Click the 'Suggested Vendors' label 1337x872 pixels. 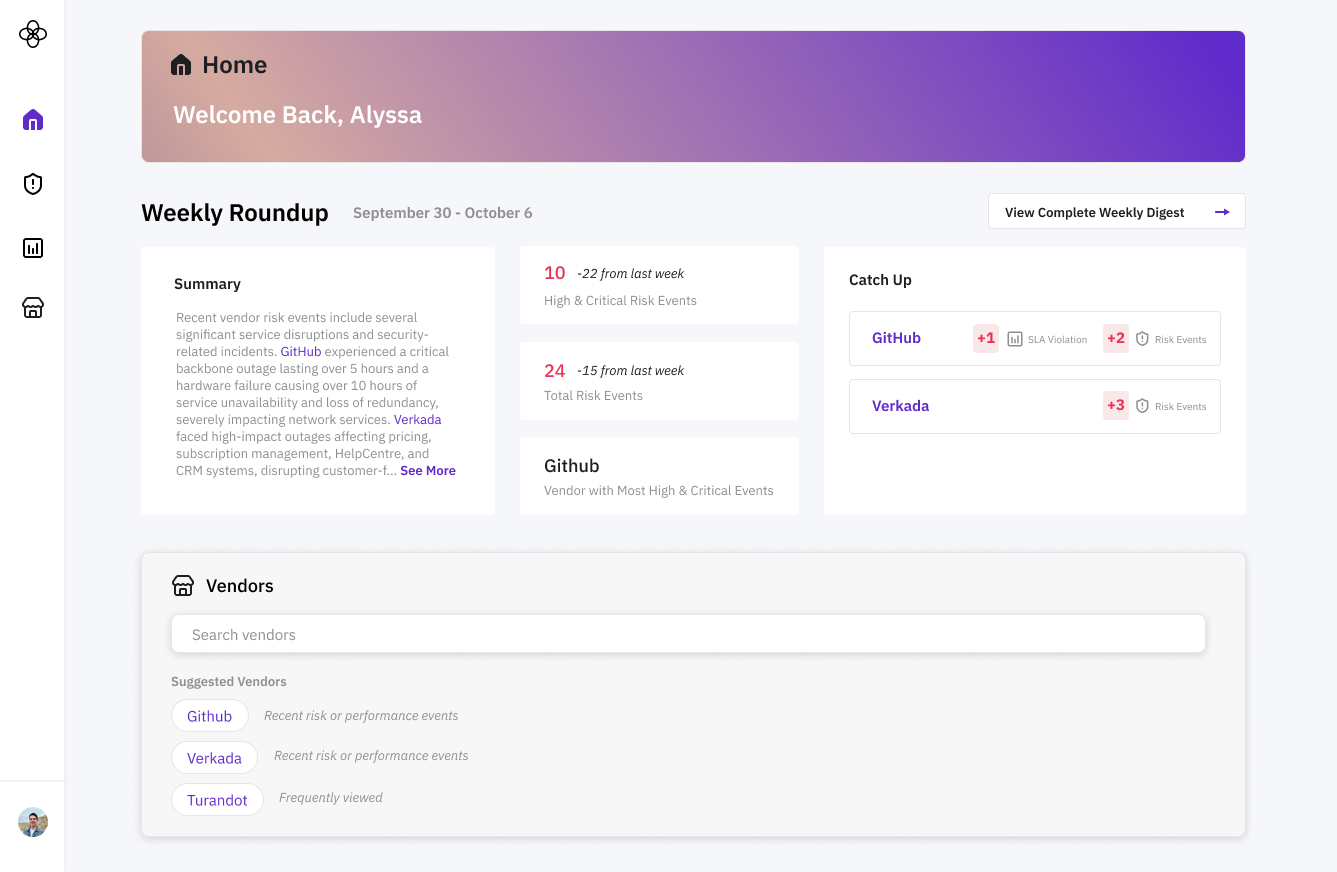click(x=229, y=682)
